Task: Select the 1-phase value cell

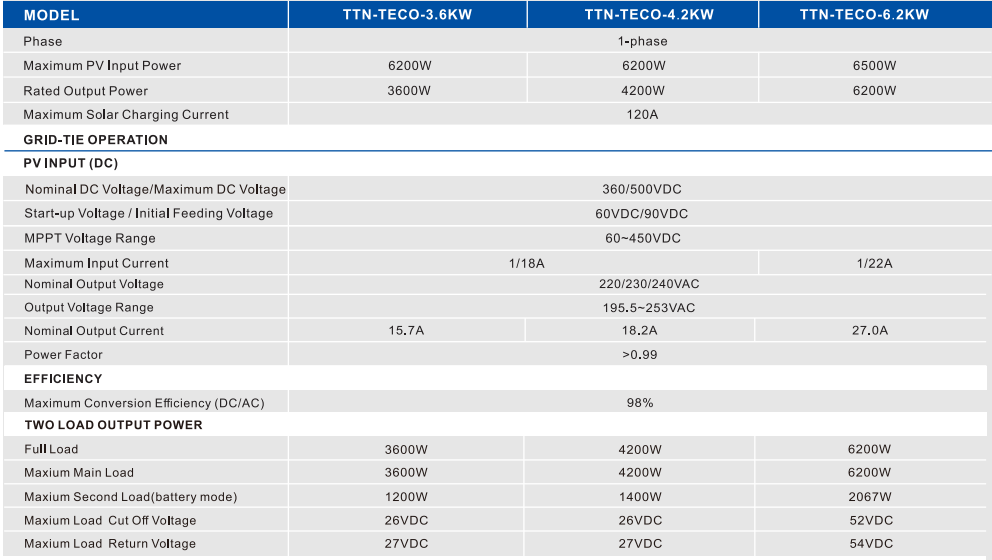Action: point(642,41)
